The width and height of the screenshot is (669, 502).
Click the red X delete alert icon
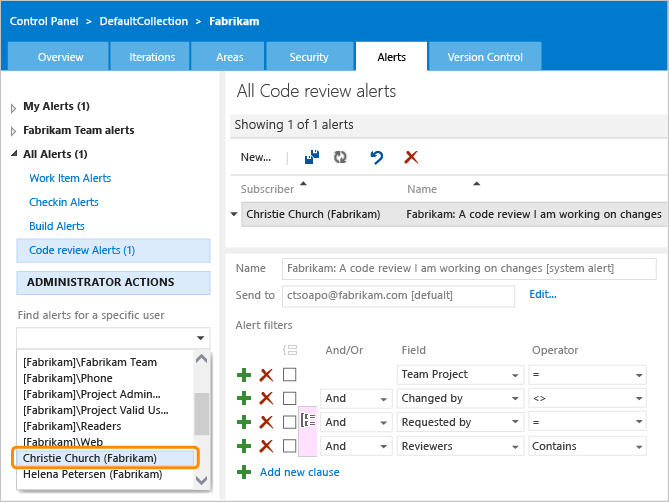pos(410,157)
